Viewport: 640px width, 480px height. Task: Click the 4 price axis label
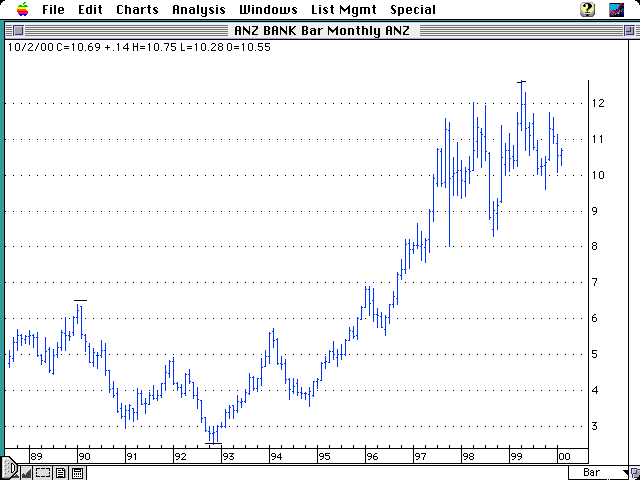595,390
